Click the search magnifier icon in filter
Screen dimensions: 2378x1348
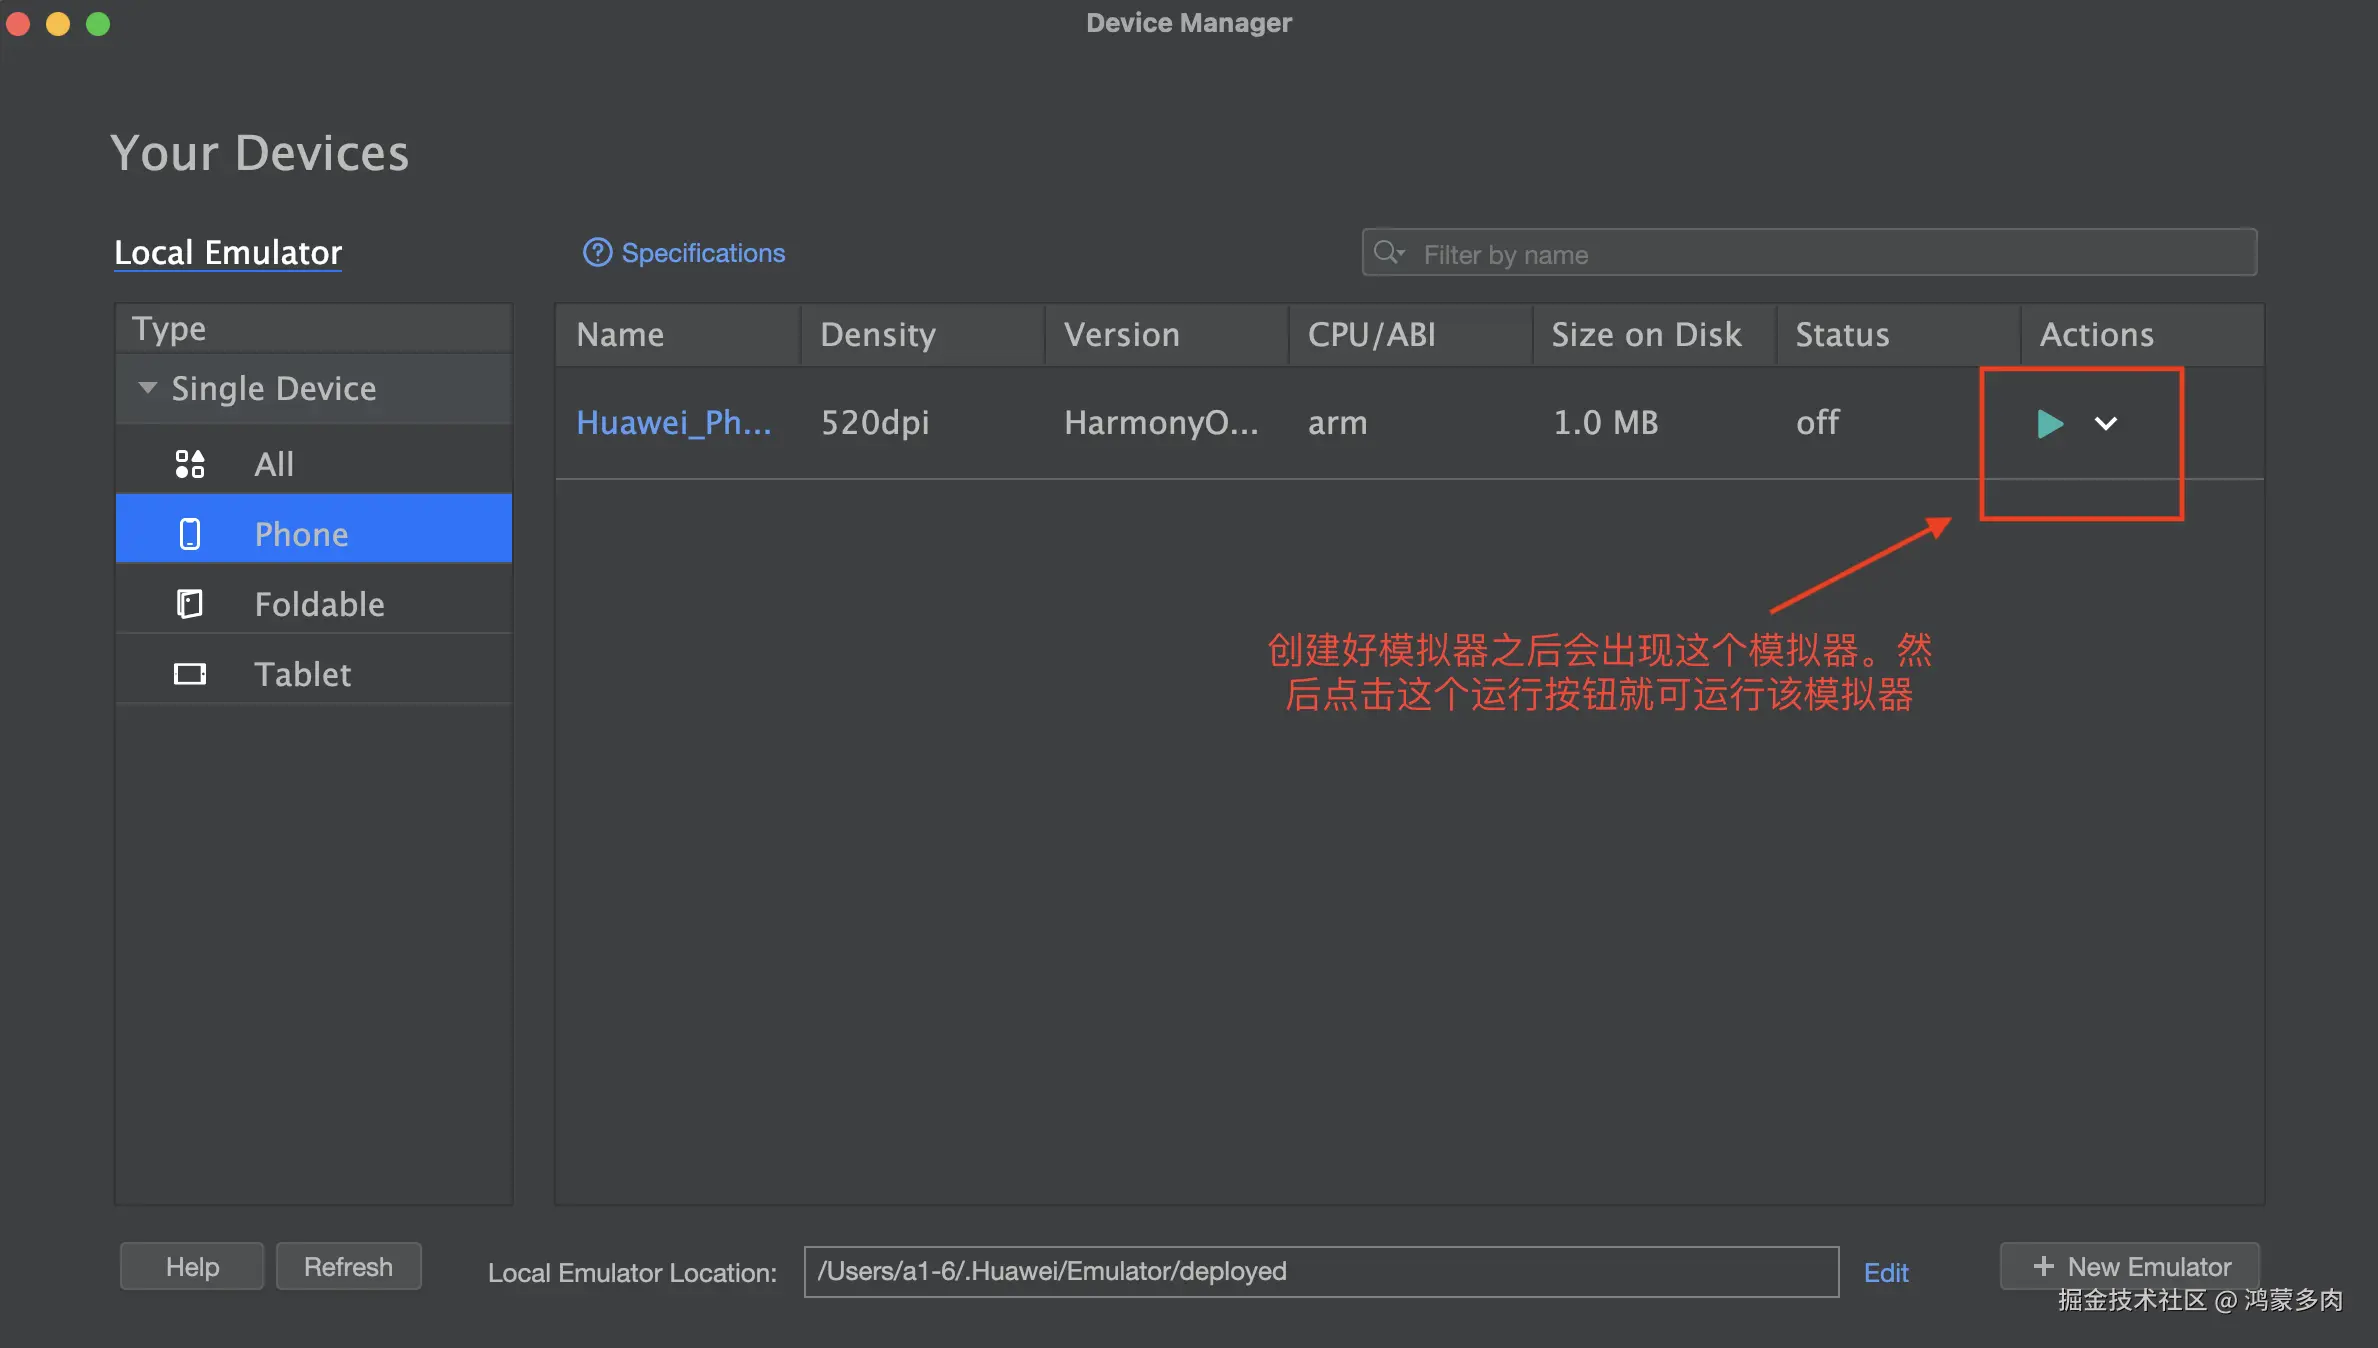[x=1387, y=253]
